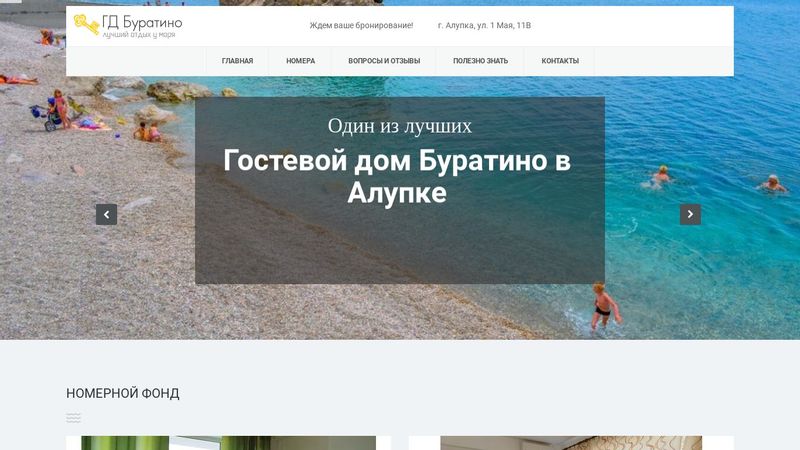
Task: Open the ГЛАВНАЯ menu item
Action: (237, 61)
